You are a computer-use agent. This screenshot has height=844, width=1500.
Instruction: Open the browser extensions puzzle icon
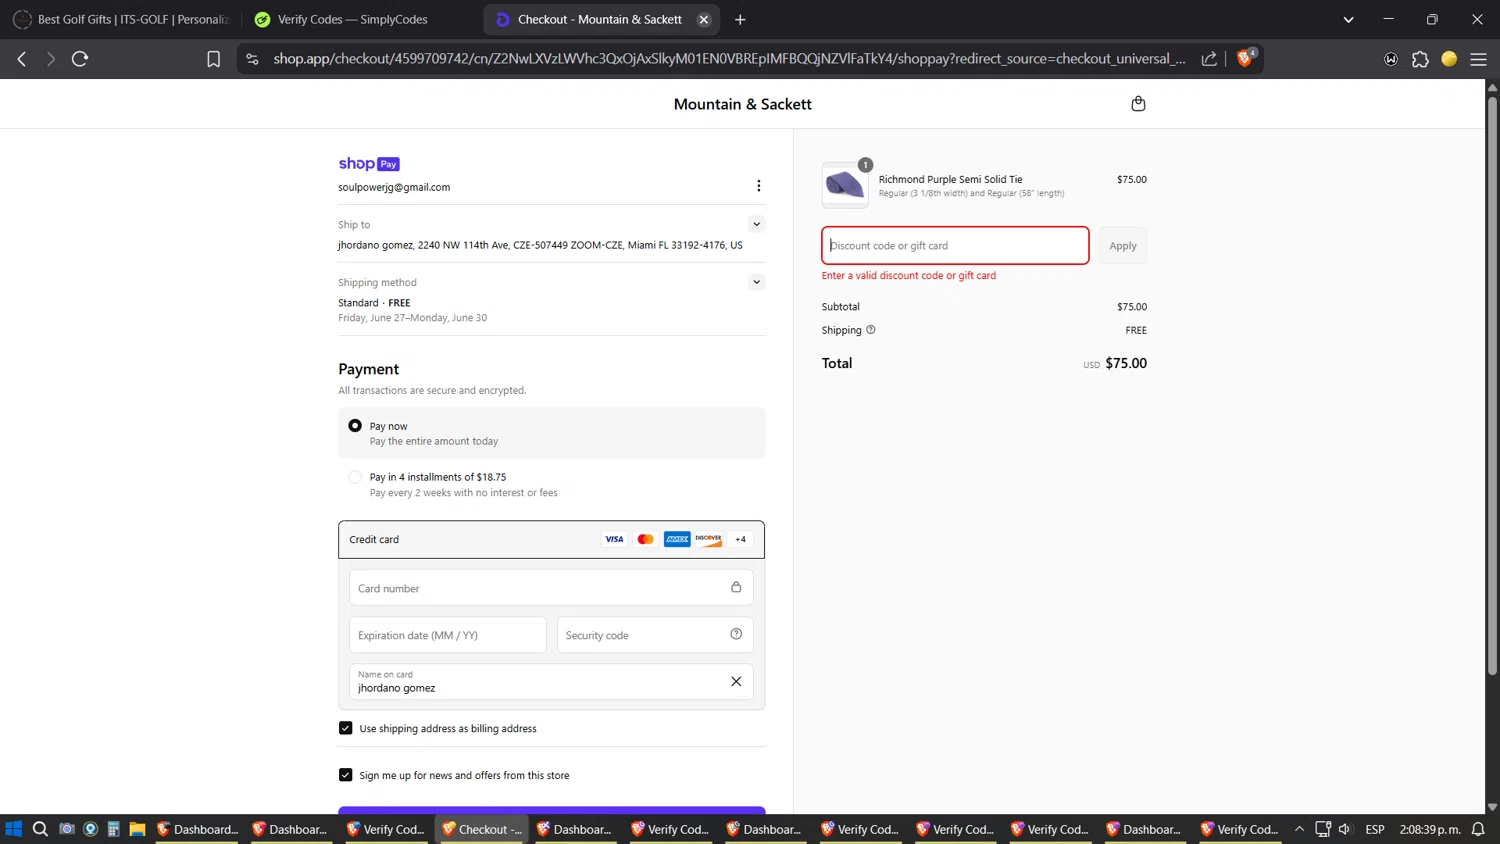pyautogui.click(x=1420, y=59)
